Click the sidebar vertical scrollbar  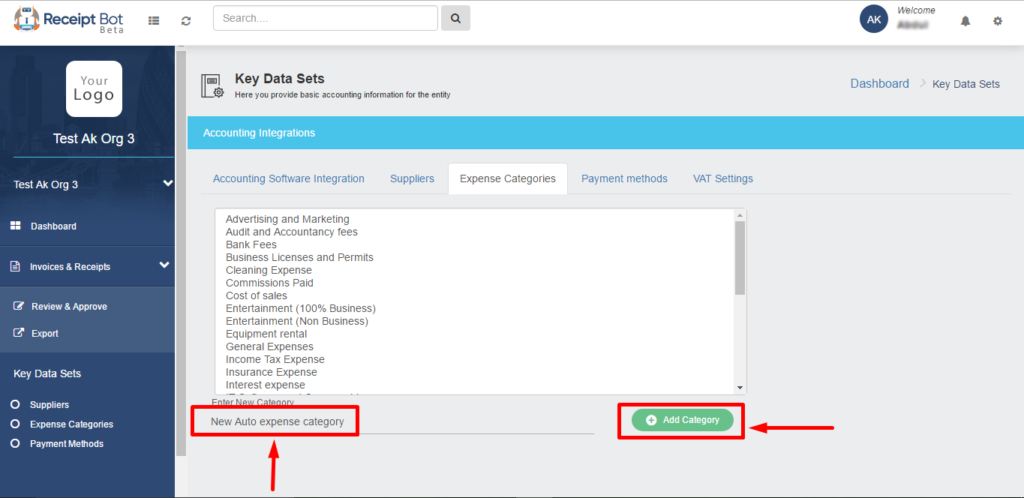point(181,253)
